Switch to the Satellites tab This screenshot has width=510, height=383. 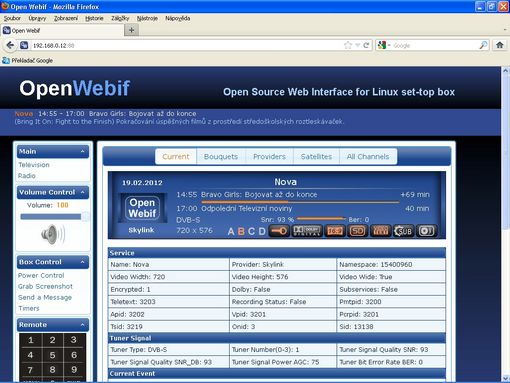(316, 157)
